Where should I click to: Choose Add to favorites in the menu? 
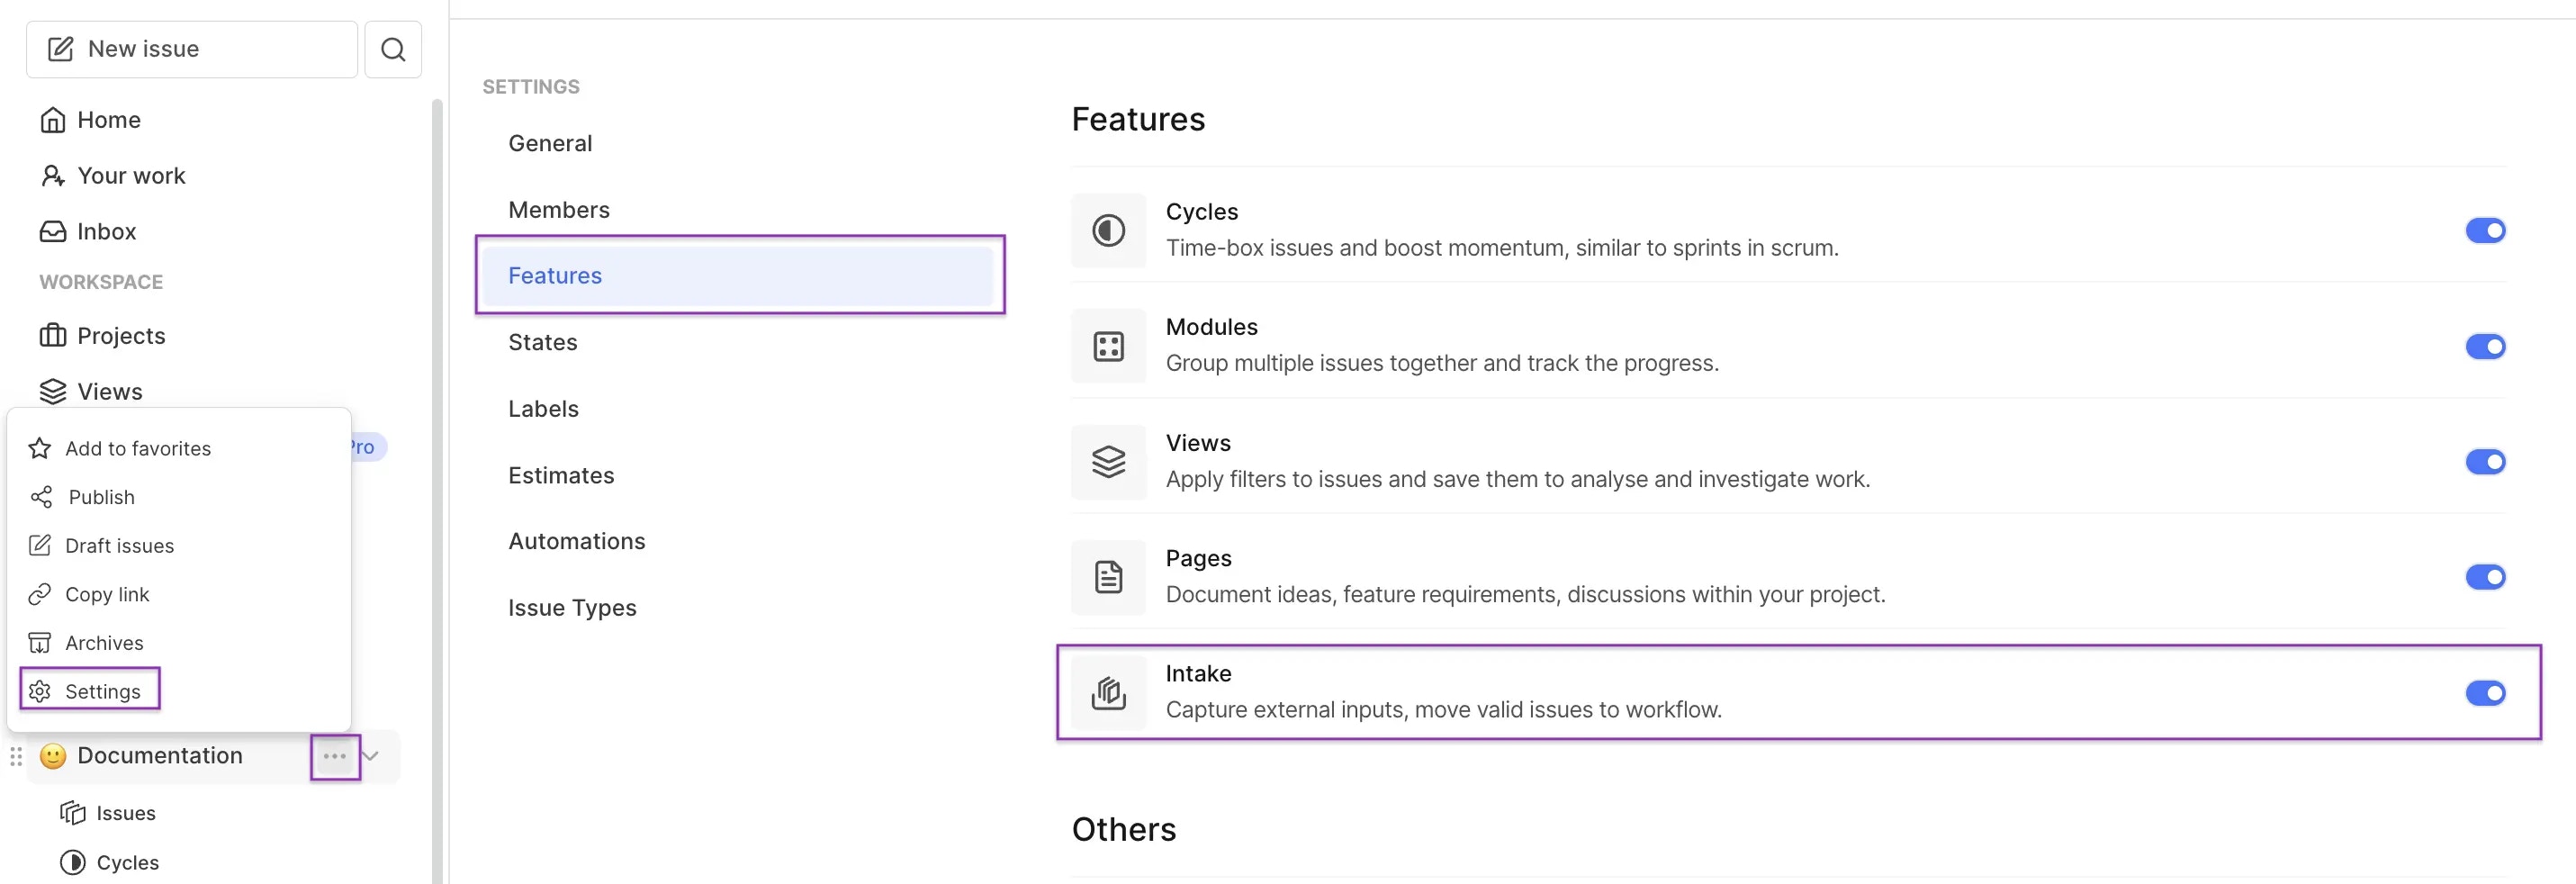139,448
